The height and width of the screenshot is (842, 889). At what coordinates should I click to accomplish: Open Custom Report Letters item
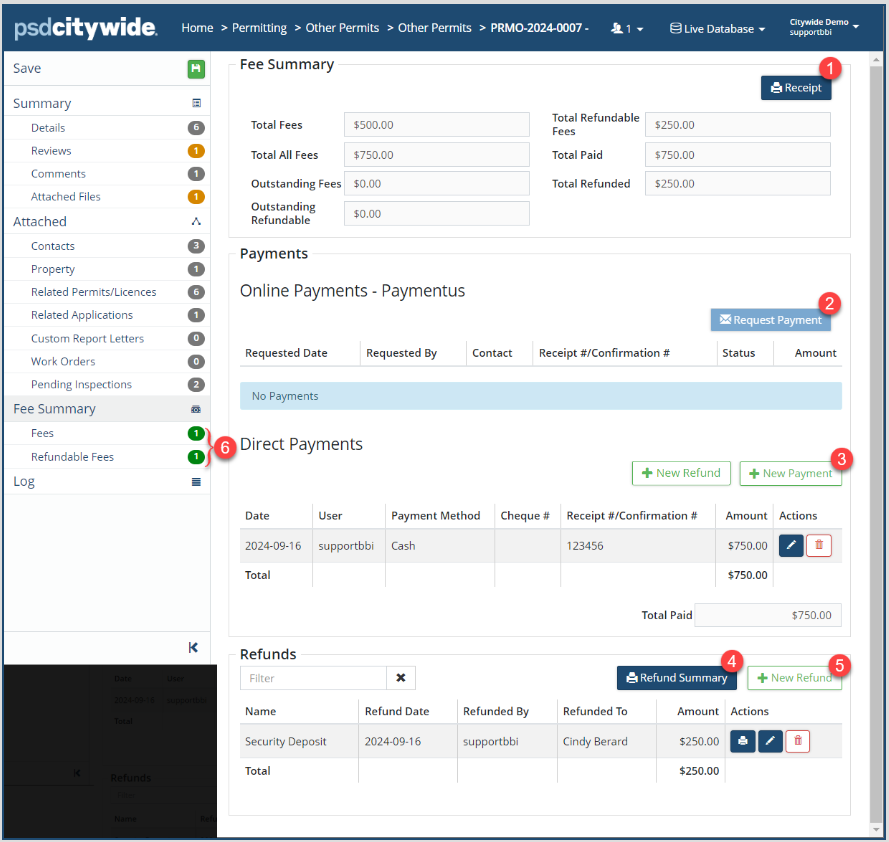pyautogui.click(x=87, y=339)
